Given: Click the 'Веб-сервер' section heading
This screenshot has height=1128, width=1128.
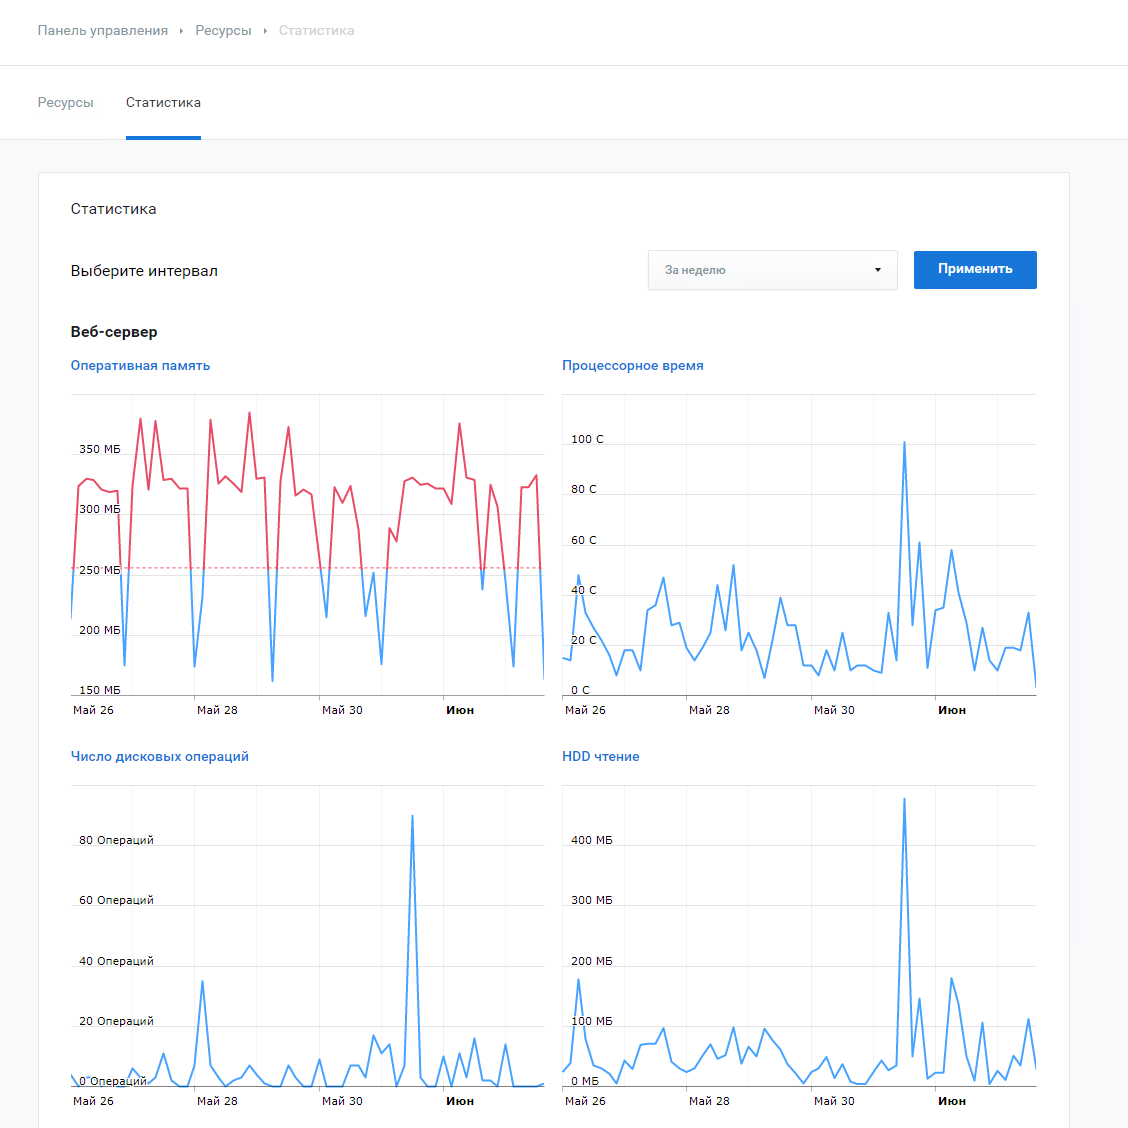Looking at the screenshot, I should point(114,332).
